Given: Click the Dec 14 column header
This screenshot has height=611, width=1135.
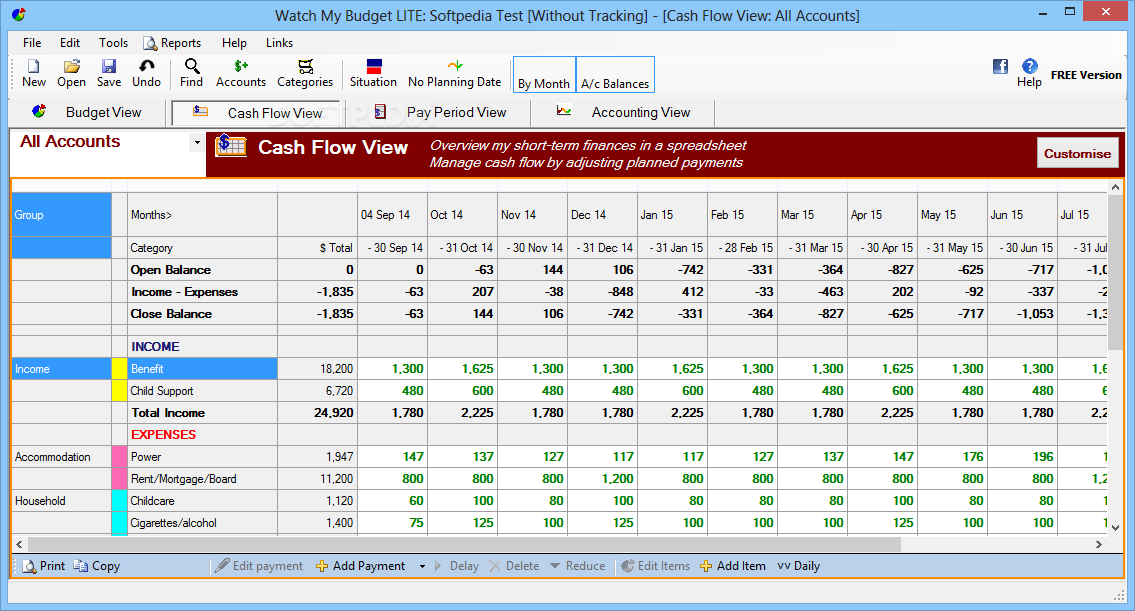Looking at the screenshot, I should 602,214.
